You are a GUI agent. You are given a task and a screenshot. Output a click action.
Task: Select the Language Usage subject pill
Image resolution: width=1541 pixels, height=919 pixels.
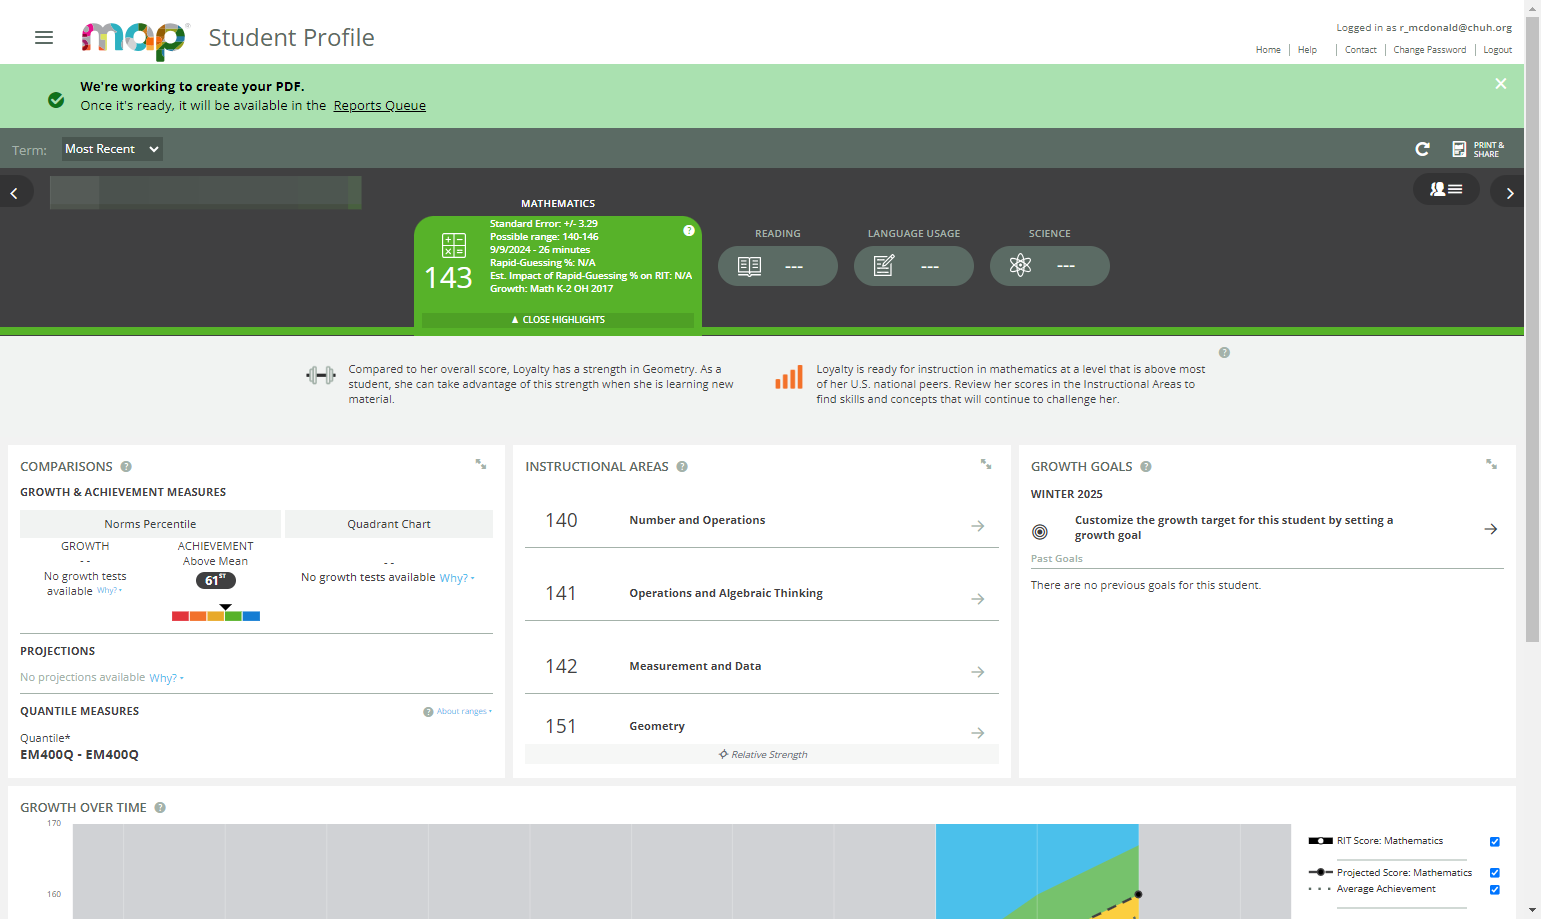click(913, 266)
